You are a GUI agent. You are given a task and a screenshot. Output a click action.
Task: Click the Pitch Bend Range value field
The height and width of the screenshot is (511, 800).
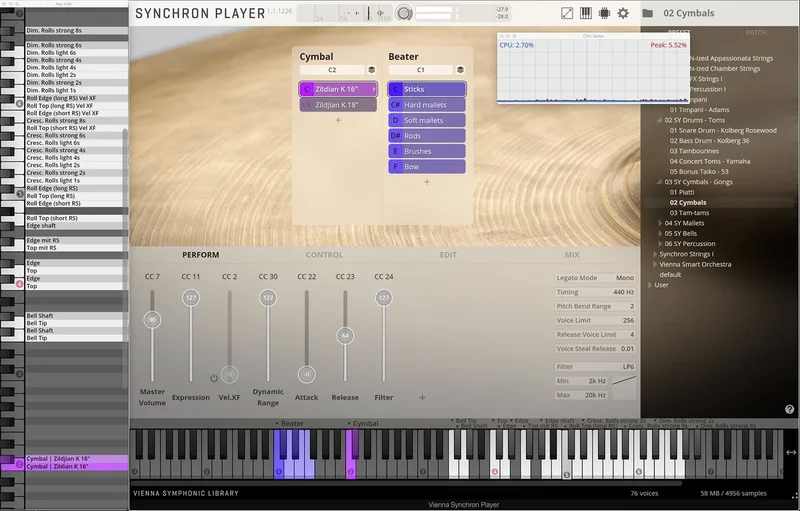(x=595, y=306)
